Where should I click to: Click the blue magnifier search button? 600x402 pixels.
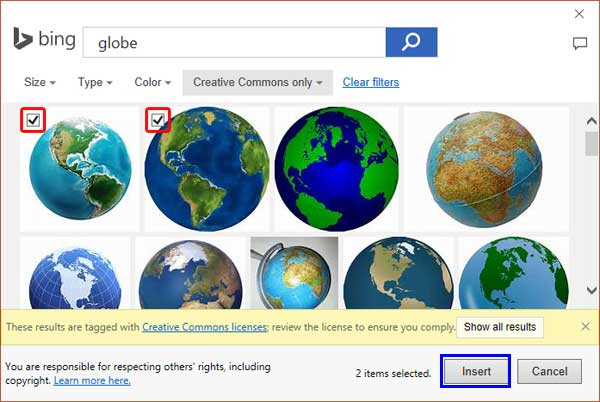click(411, 42)
